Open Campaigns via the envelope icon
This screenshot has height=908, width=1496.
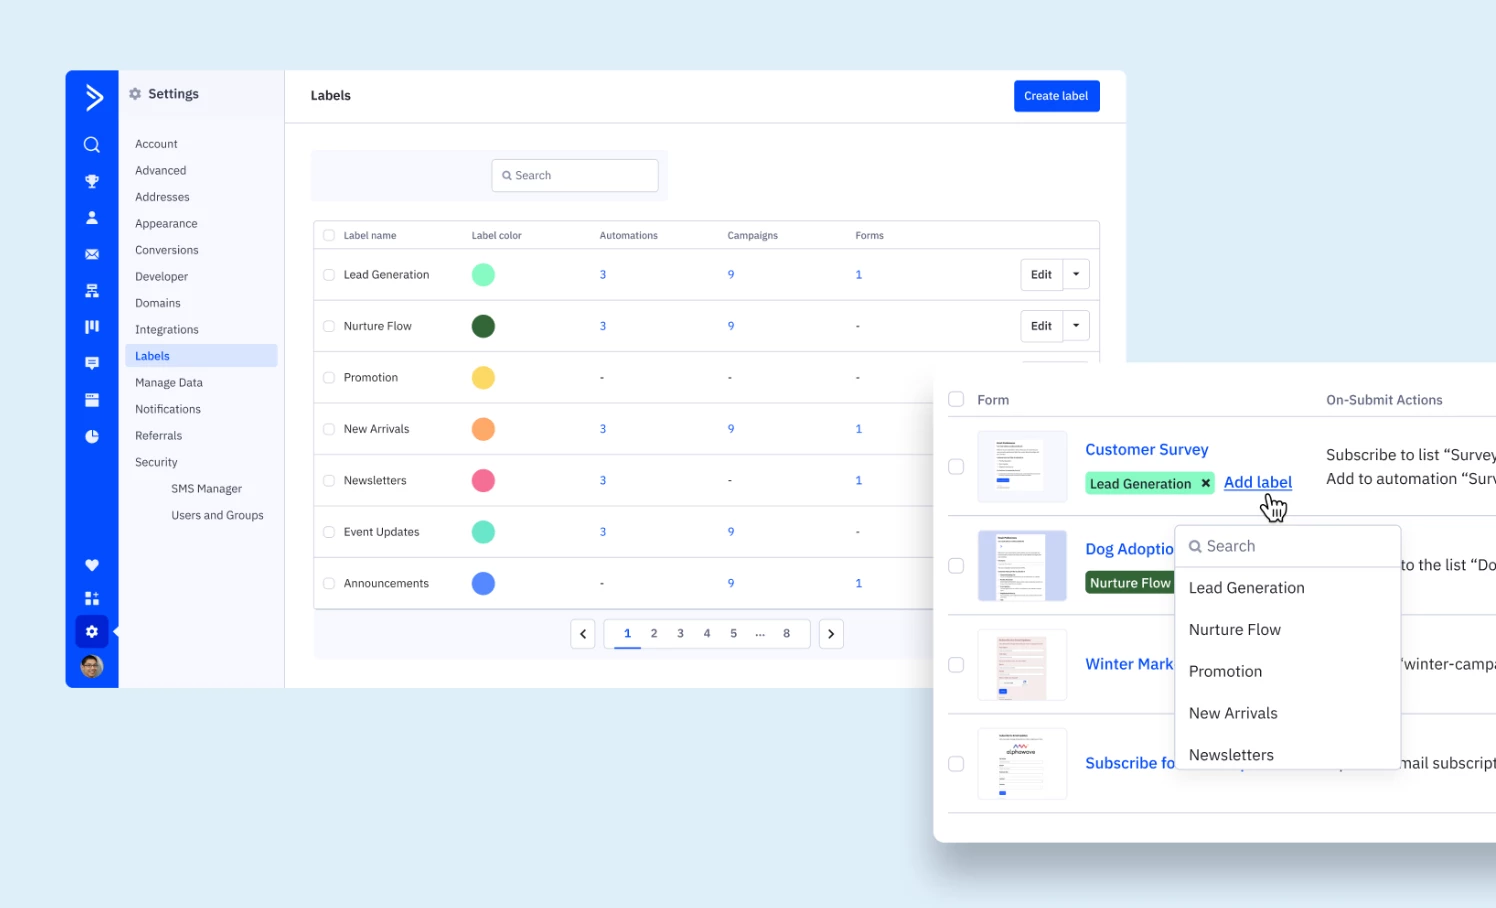tap(92, 254)
